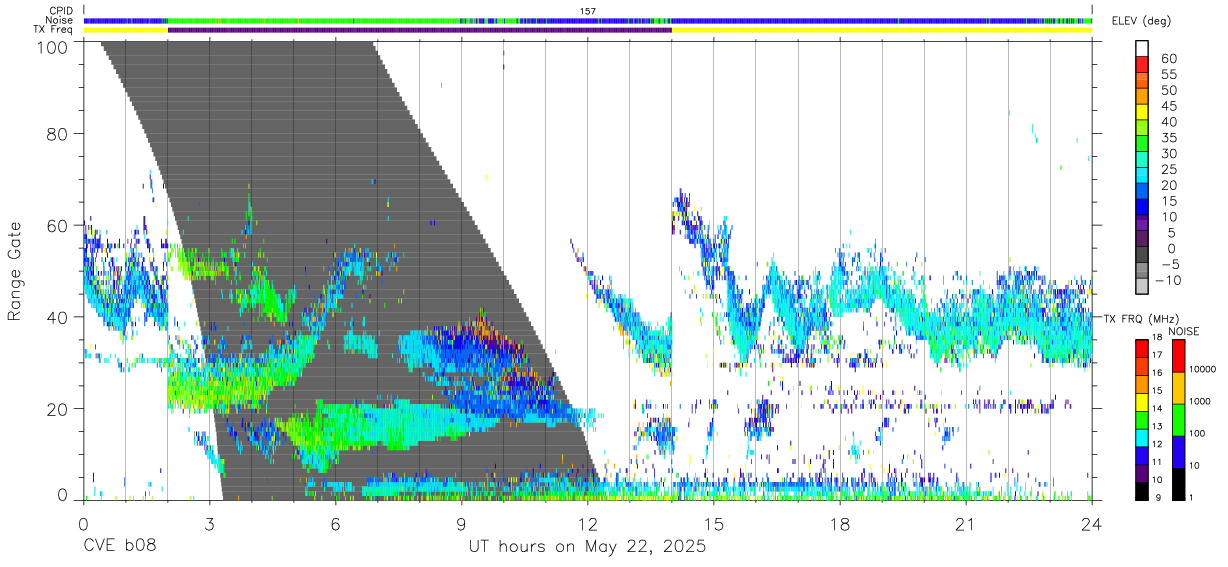The width and height of the screenshot is (1228, 567).
Task: Click the red NOISE swatch above 10000
Action: point(1179,355)
